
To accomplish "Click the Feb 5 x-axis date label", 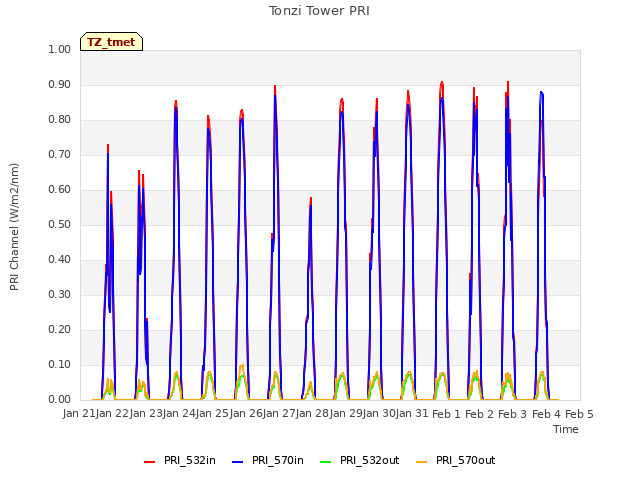I will pyautogui.click(x=579, y=414).
